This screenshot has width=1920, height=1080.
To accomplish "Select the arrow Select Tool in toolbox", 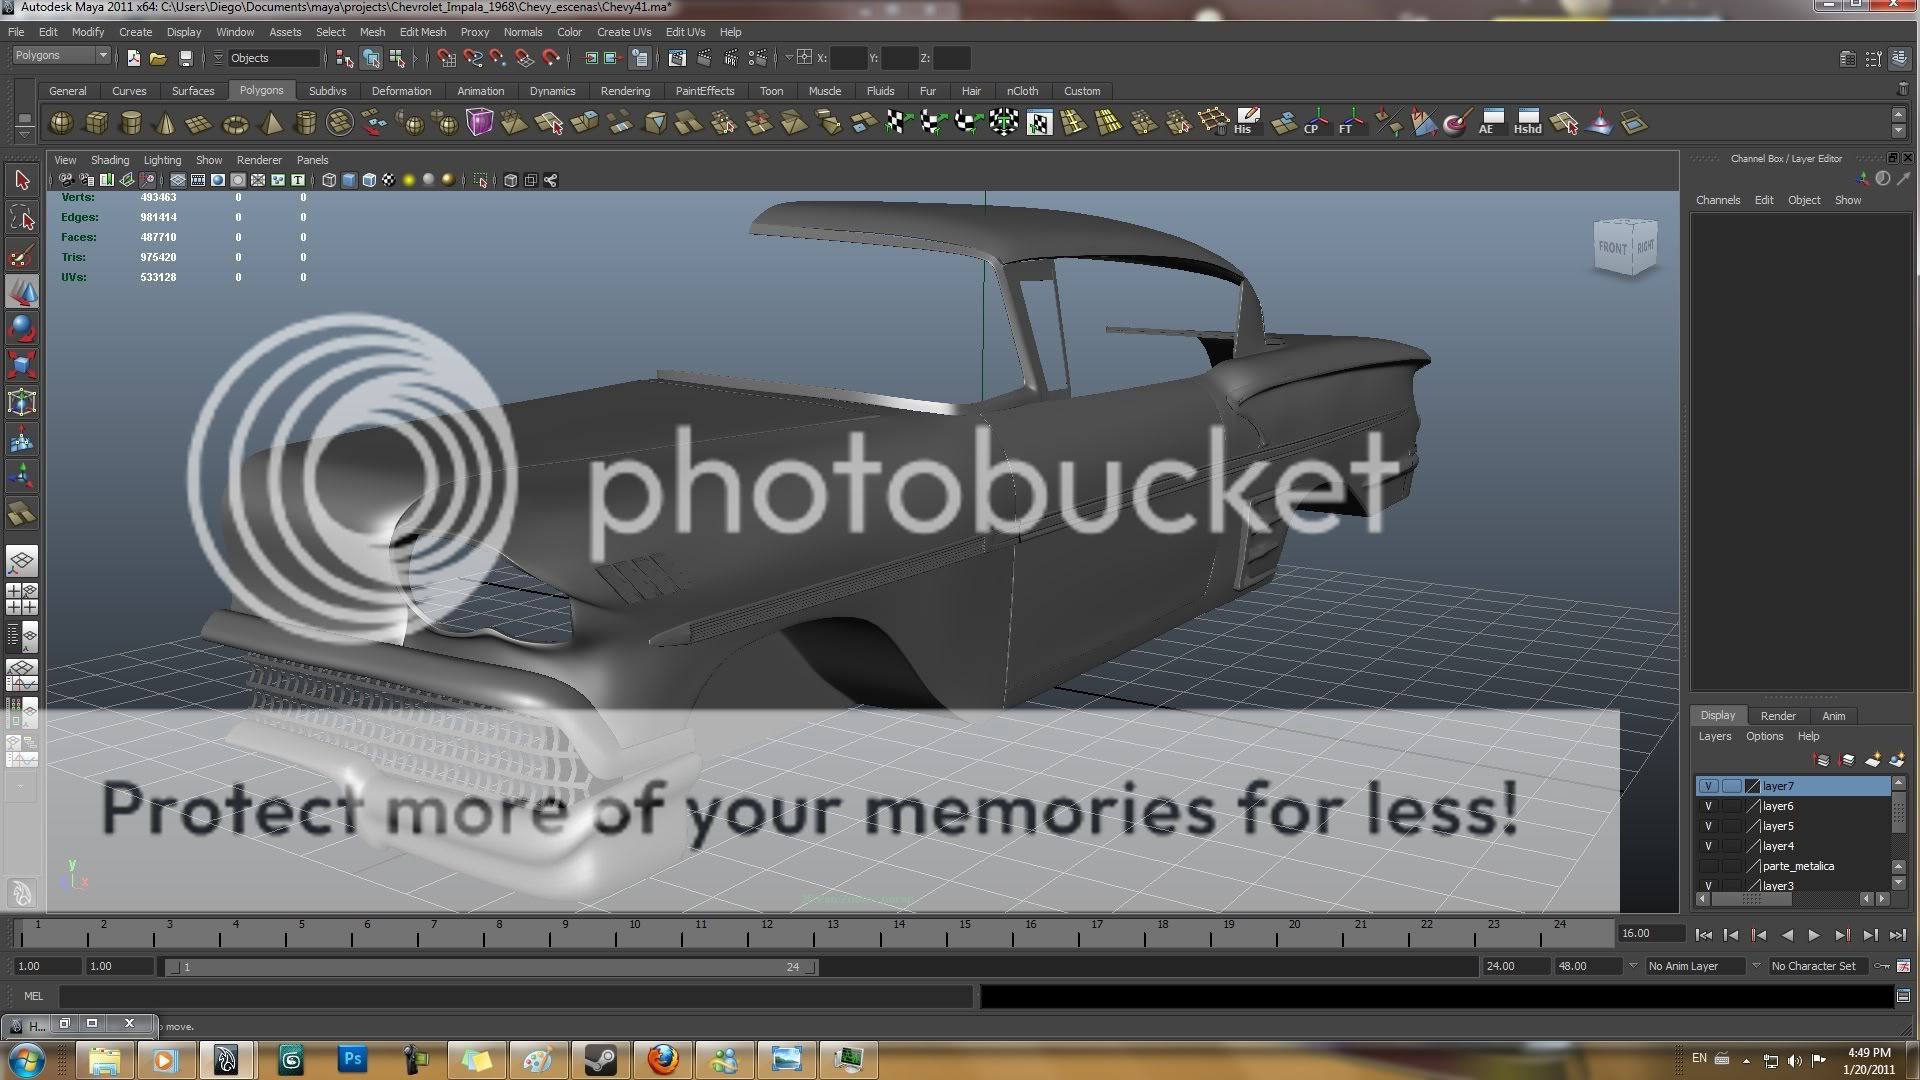I will 22,181.
